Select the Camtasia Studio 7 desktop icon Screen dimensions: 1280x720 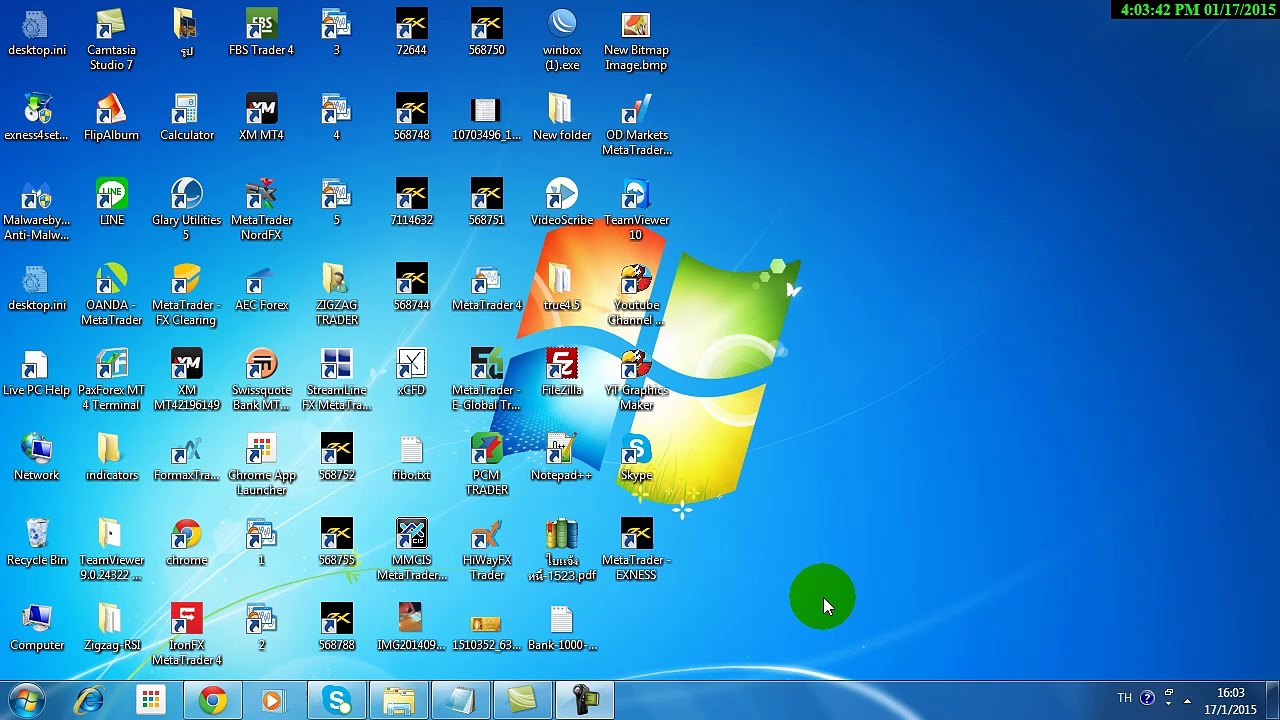111,40
